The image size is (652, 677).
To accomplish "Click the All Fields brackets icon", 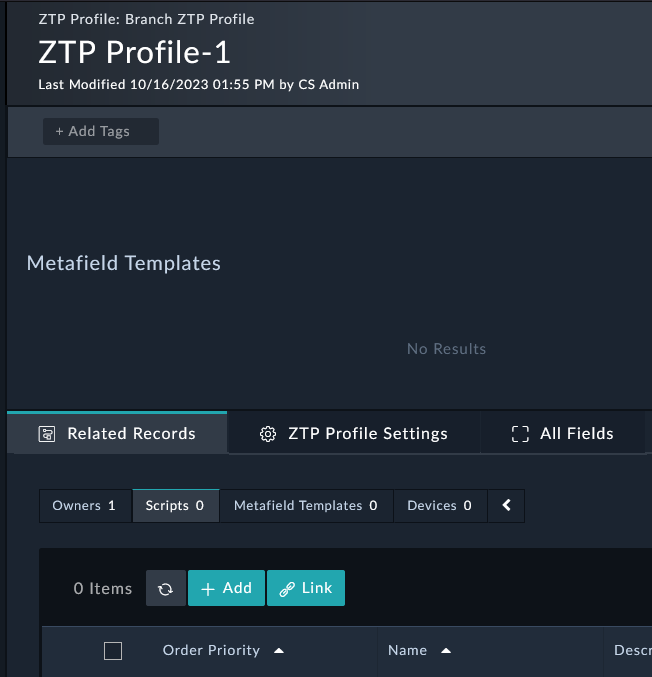I will (x=520, y=434).
